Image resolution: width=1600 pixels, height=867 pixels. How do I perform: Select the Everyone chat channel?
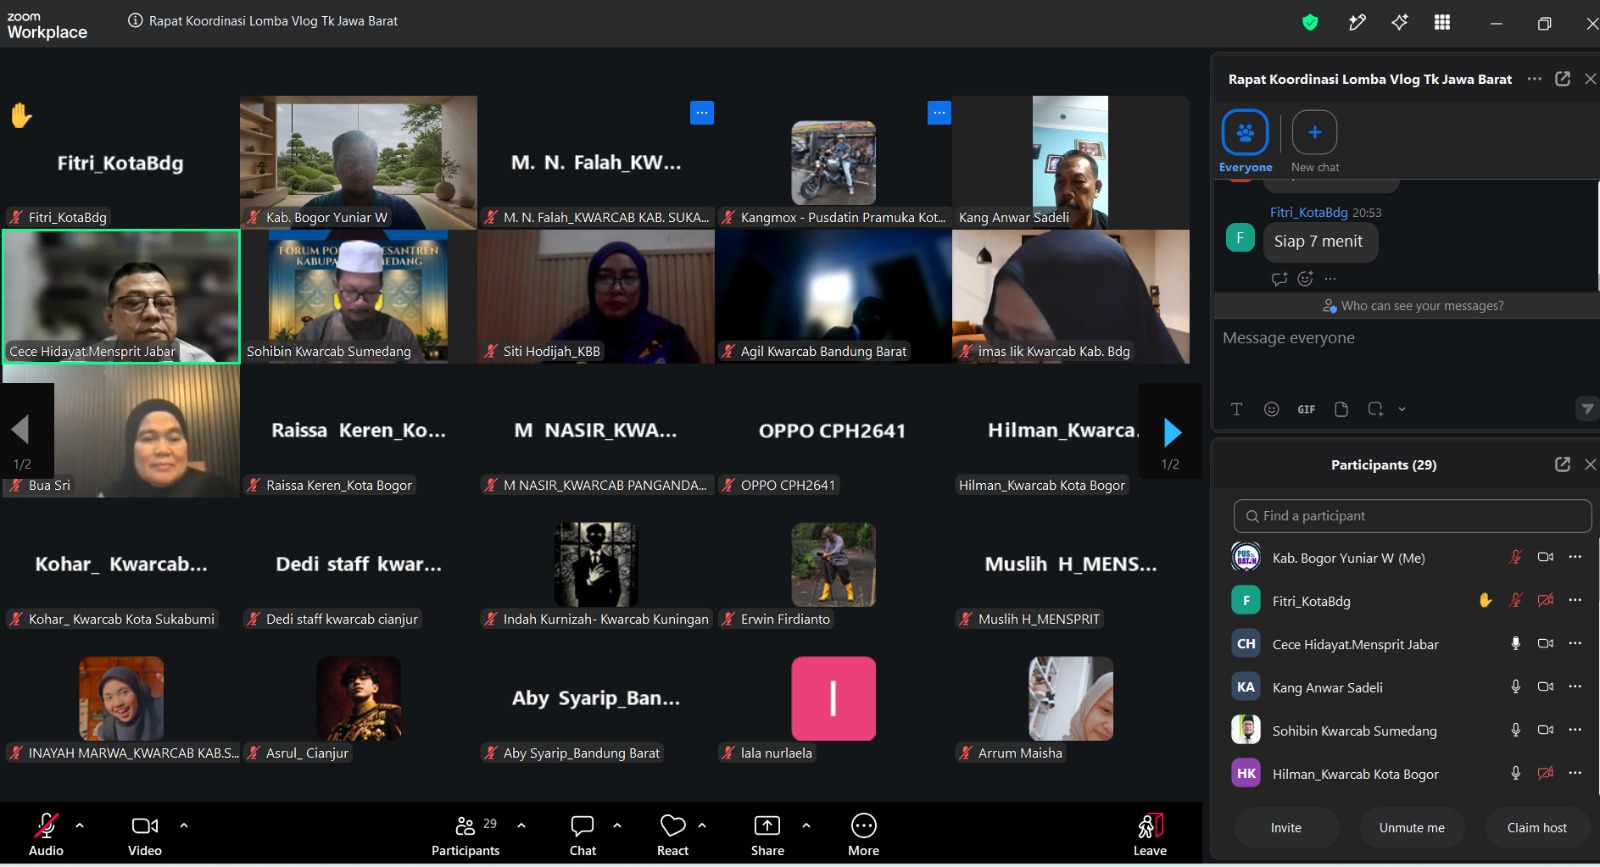[1245, 141]
